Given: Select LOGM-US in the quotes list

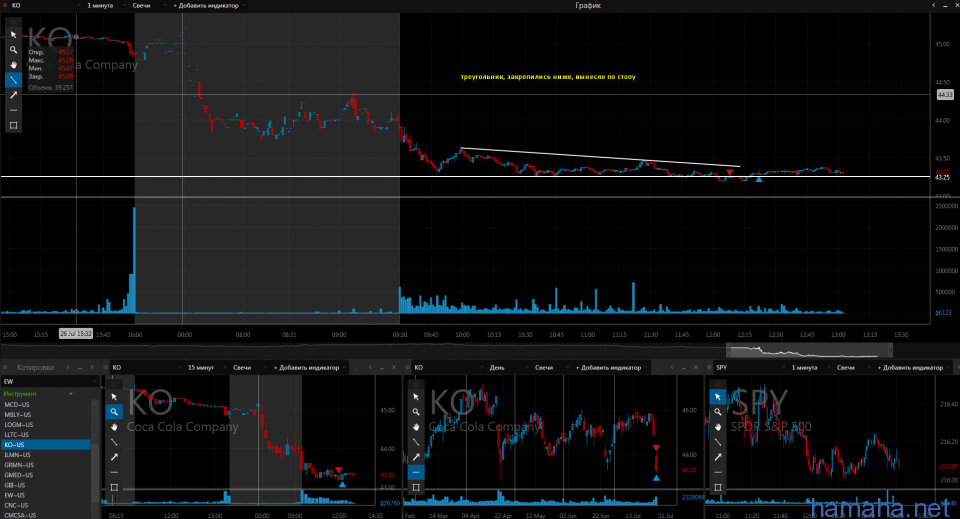Looking at the screenshot, I should point(46,425).
